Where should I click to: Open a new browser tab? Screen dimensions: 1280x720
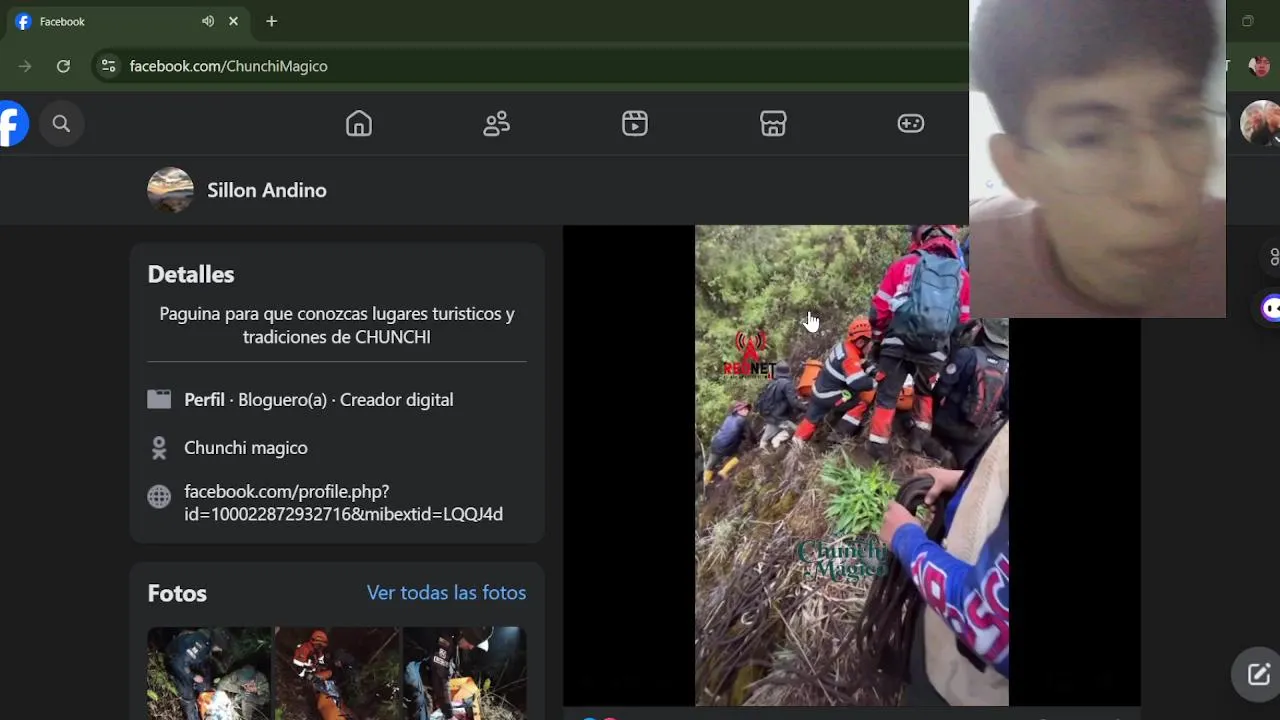(x=271, y=21)
